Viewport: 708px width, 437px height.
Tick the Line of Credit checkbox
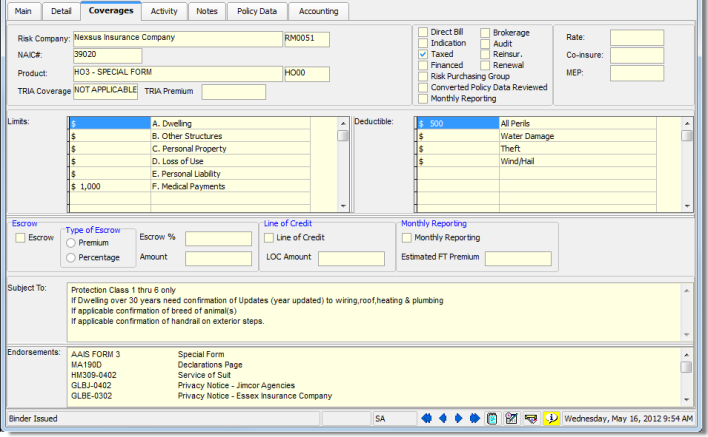268,238
